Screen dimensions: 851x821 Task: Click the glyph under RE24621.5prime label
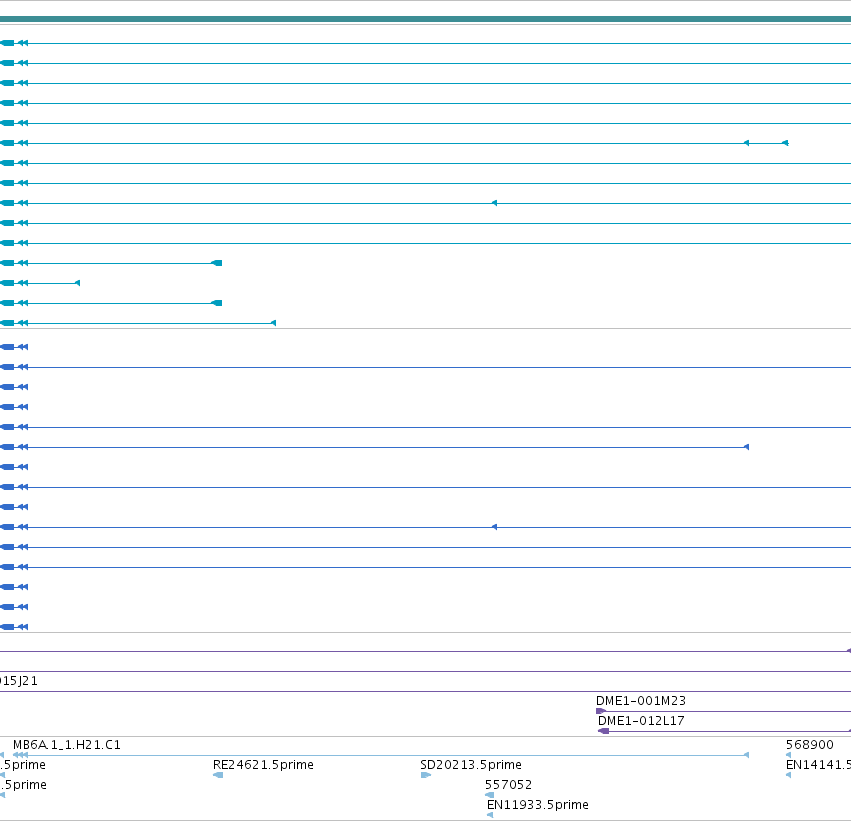click(x=218, y=775)
